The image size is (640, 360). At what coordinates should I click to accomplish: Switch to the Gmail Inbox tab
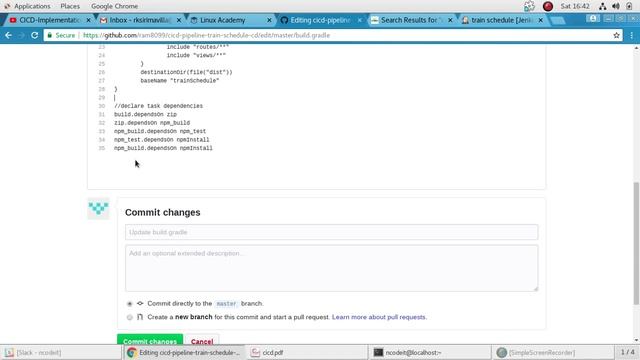tap(139, 20)
